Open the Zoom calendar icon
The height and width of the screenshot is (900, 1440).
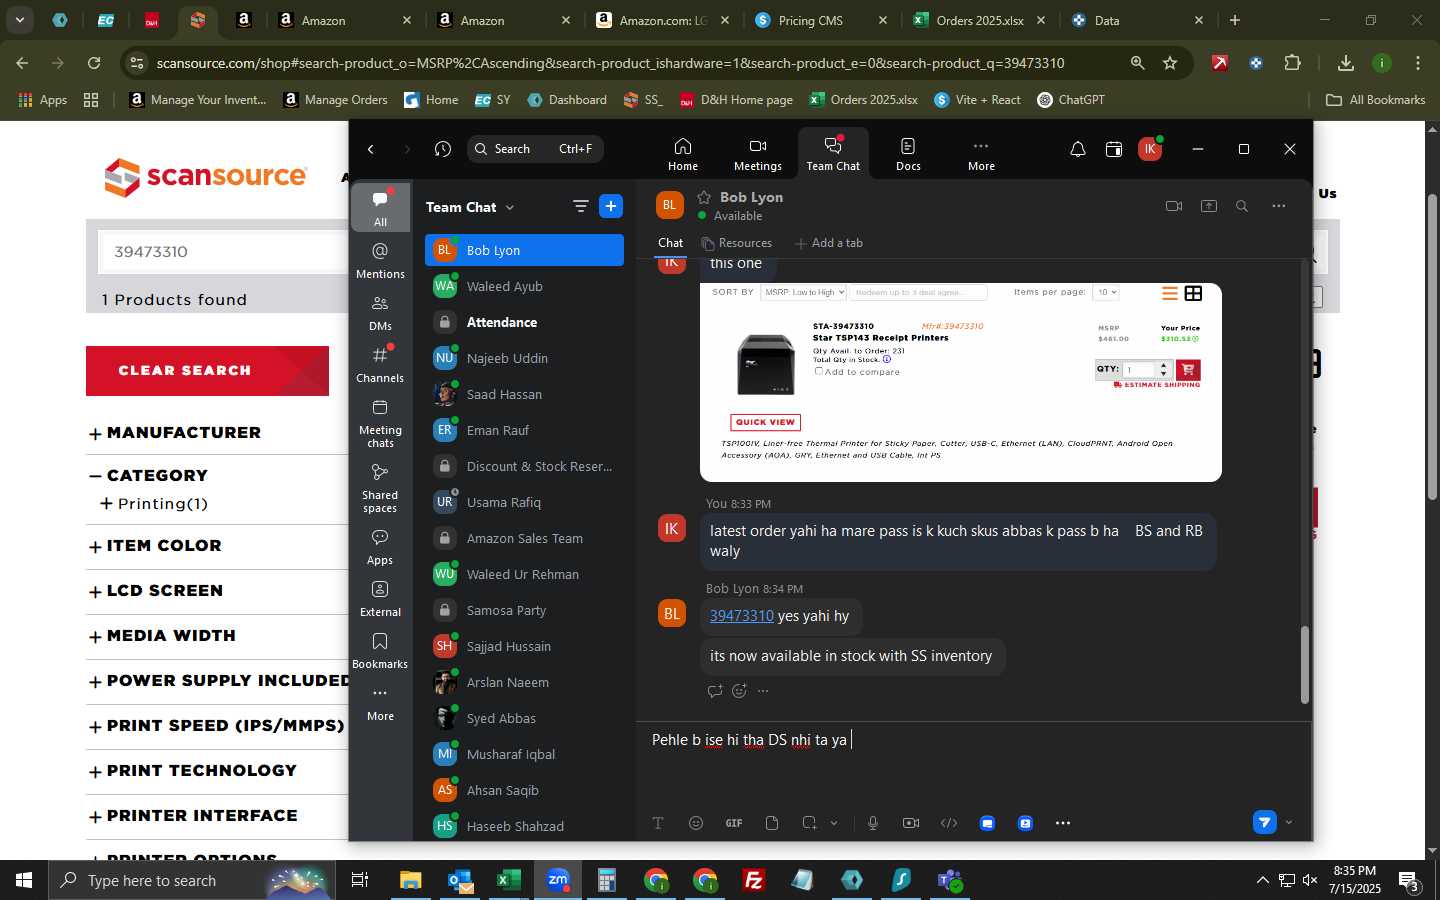(x=1114, y=149)
